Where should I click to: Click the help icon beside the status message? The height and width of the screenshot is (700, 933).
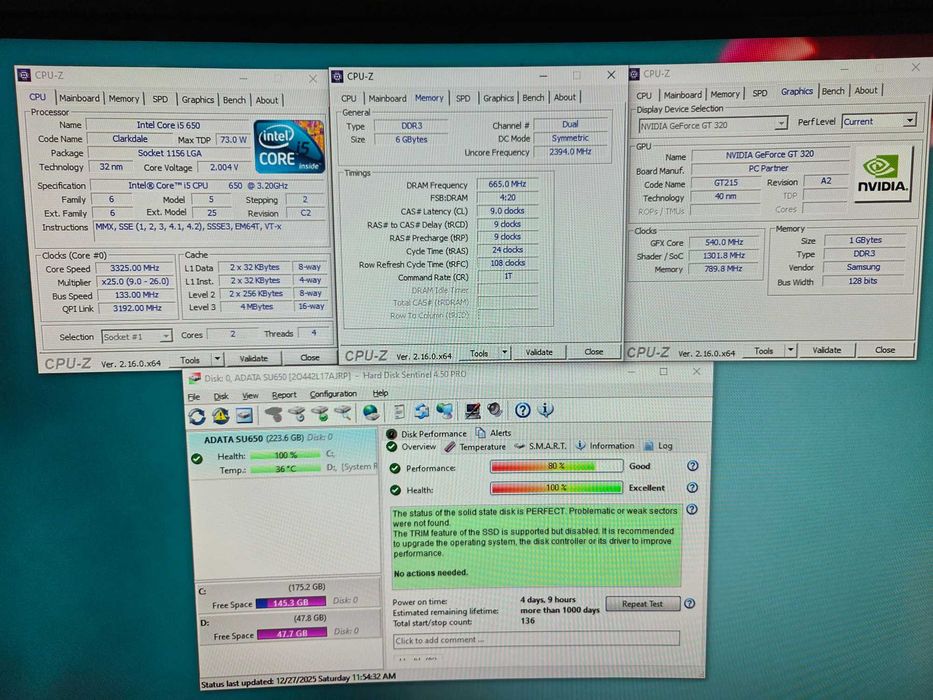(x=691, y=510)
